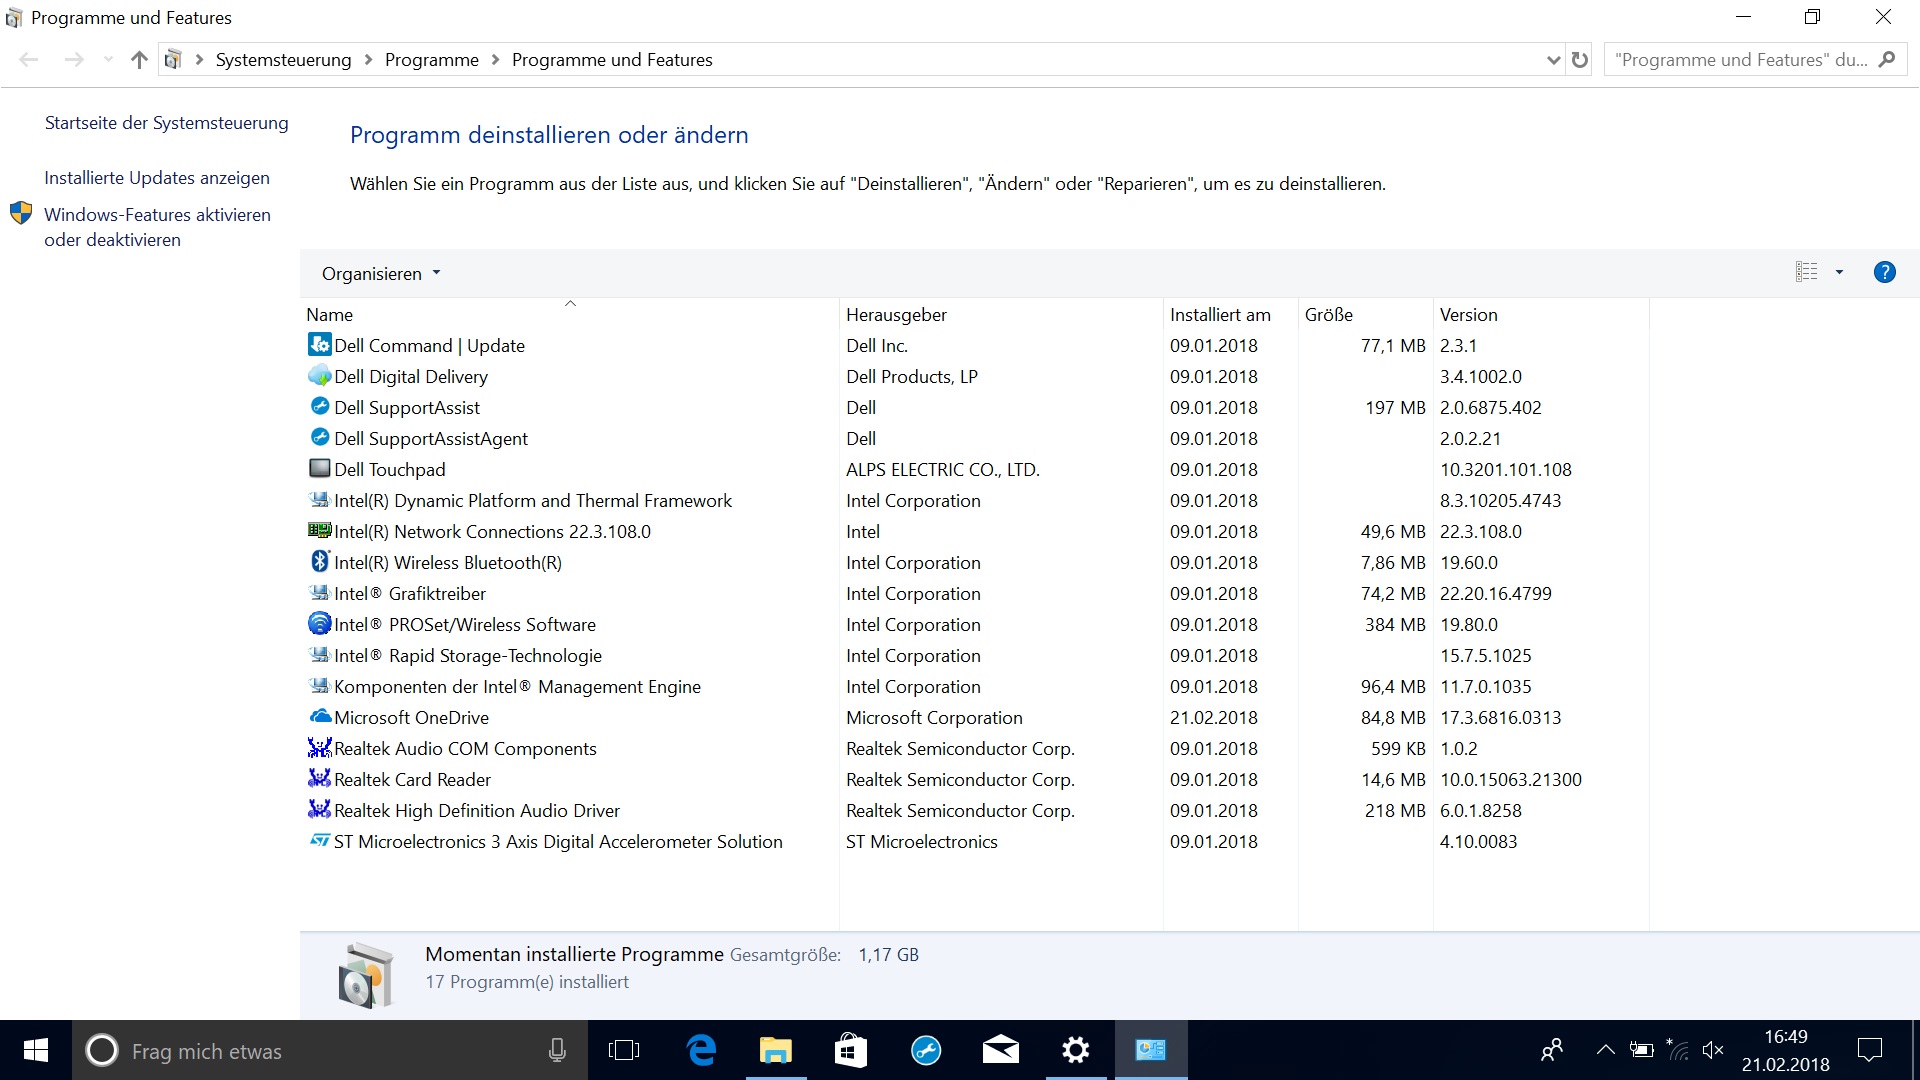Activate the Cortana microphone
This screenshot has height=1080, width=1920.
tap(557, 1050)
